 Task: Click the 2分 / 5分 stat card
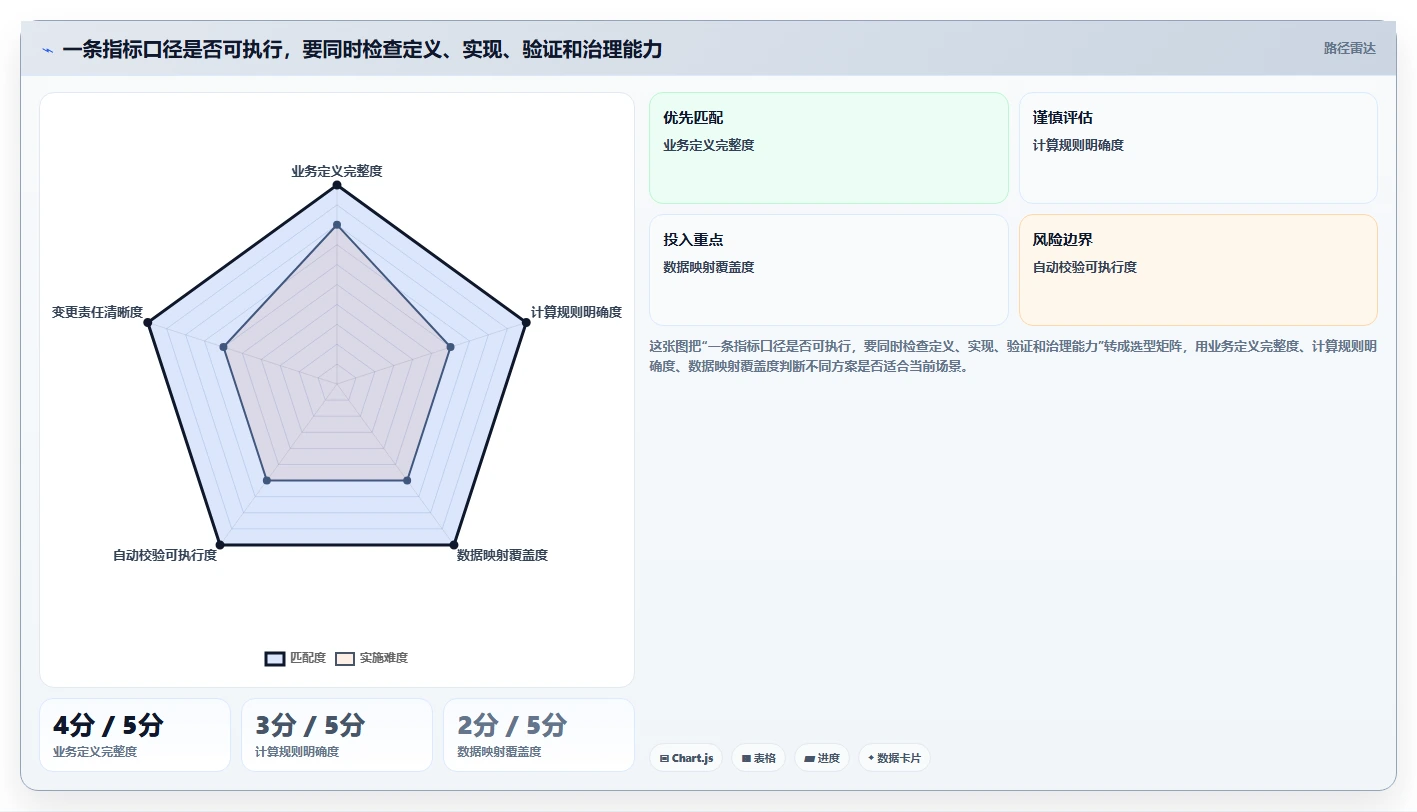[539, 735]
